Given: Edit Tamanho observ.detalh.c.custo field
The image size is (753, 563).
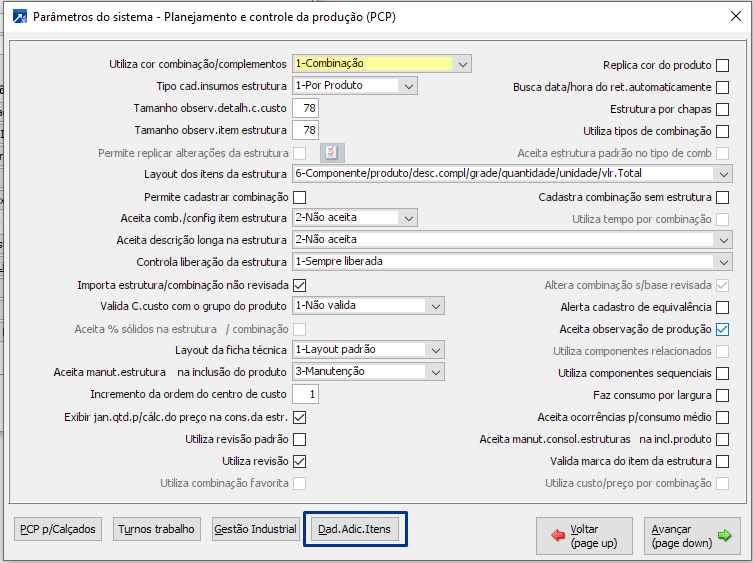Looking at the screenshot, I should pyautogui.click(x=305, y=108).
